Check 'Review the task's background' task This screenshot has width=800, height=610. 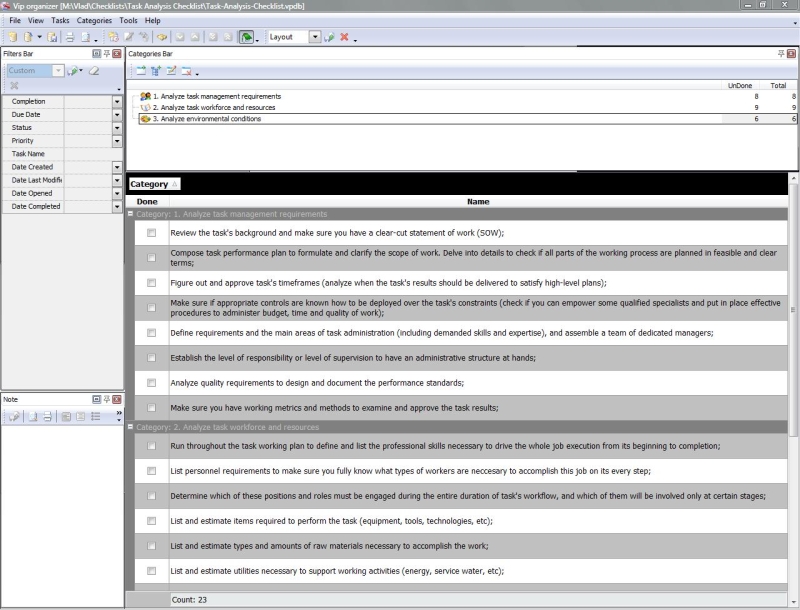tap(151, 233)
